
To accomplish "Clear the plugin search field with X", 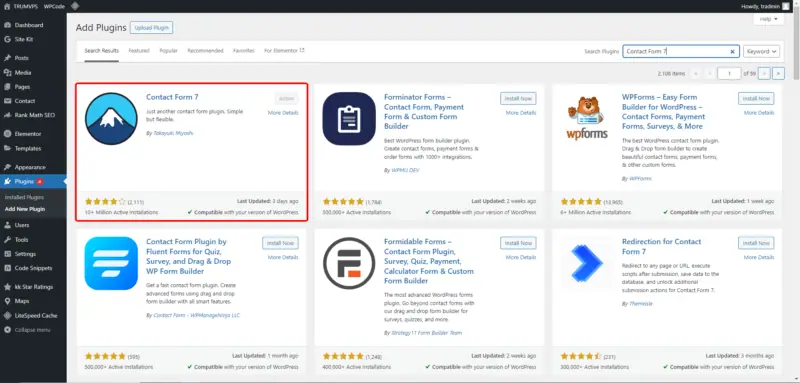I will [x=732, y=52].
